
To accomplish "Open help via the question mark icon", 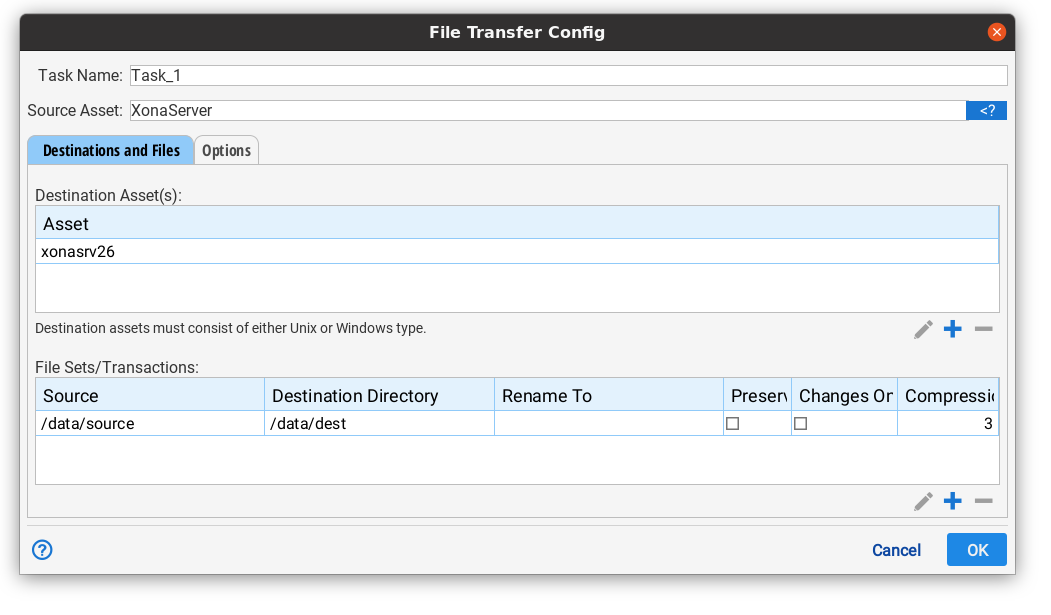I will coord(42,550).
